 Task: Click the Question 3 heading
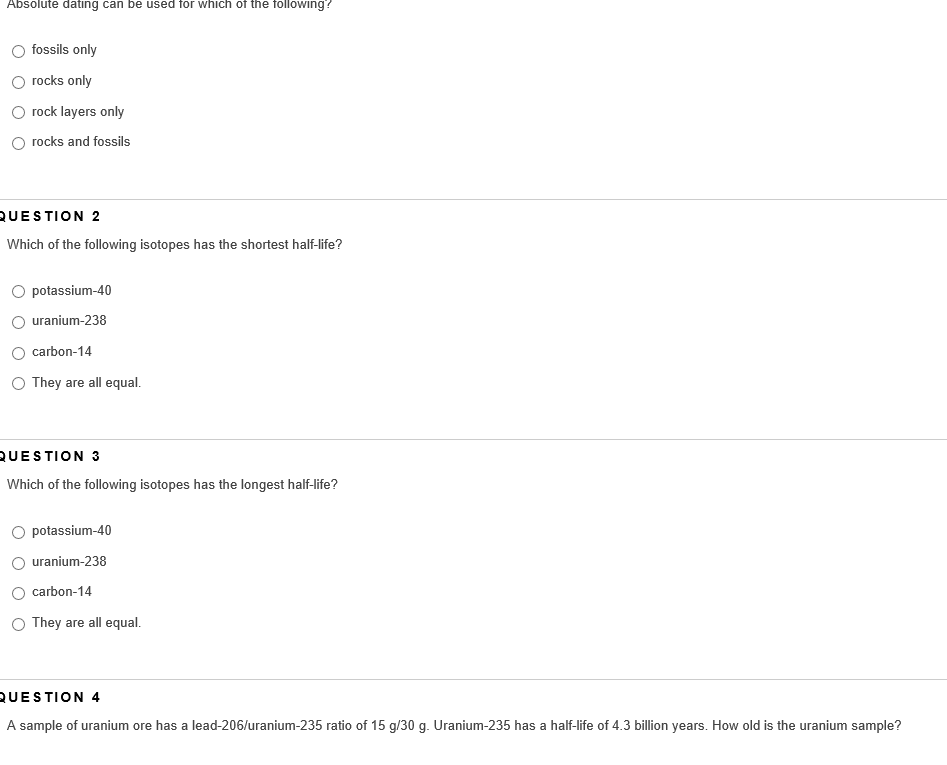pyautogui.click(x=50, y=456)
